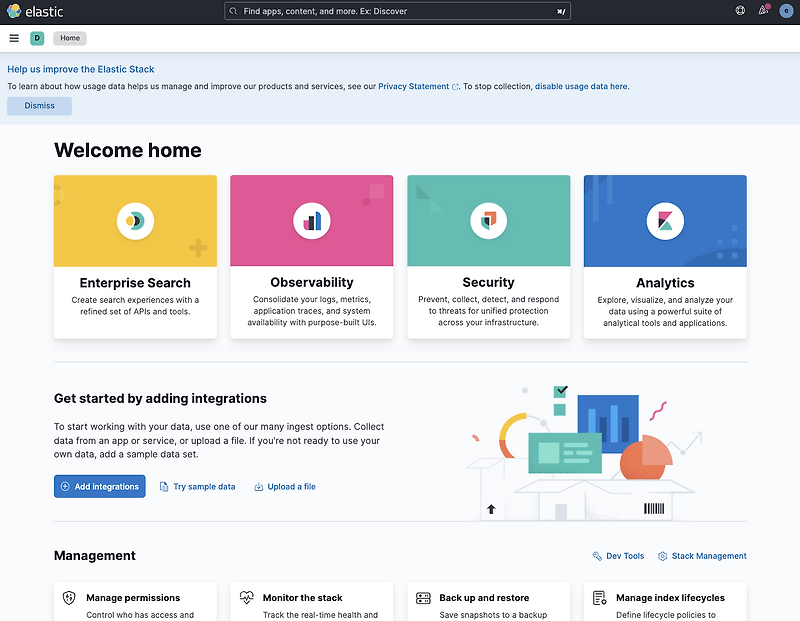Open Back up and restore card title

(x=484, y=598)
